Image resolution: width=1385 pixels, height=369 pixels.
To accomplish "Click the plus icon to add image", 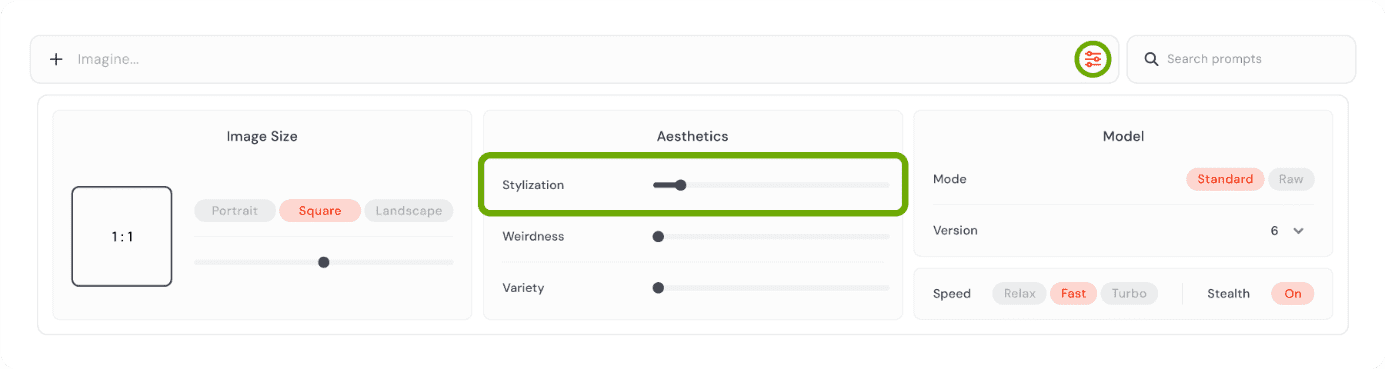I will [x=56, y=59].
